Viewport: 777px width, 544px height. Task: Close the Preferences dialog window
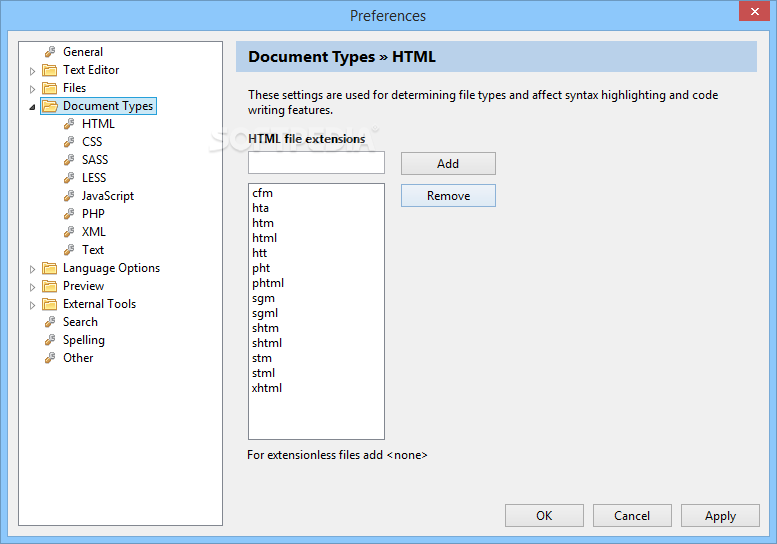pyautogui.click(x=752, y=13)
